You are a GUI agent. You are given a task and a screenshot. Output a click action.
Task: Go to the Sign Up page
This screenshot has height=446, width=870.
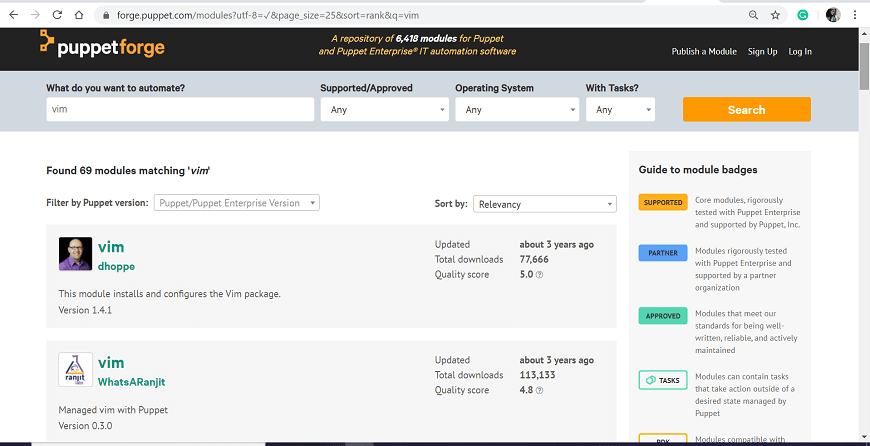click(762, 52)
